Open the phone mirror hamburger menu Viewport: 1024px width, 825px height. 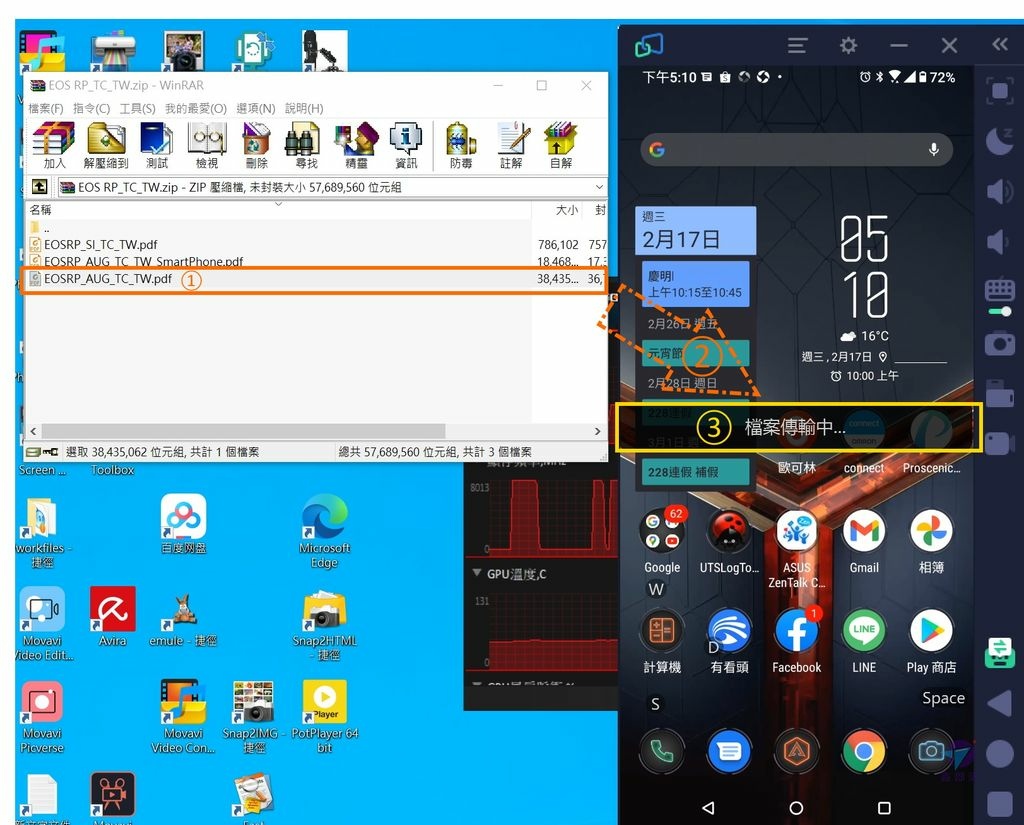(x=797, y=45)
